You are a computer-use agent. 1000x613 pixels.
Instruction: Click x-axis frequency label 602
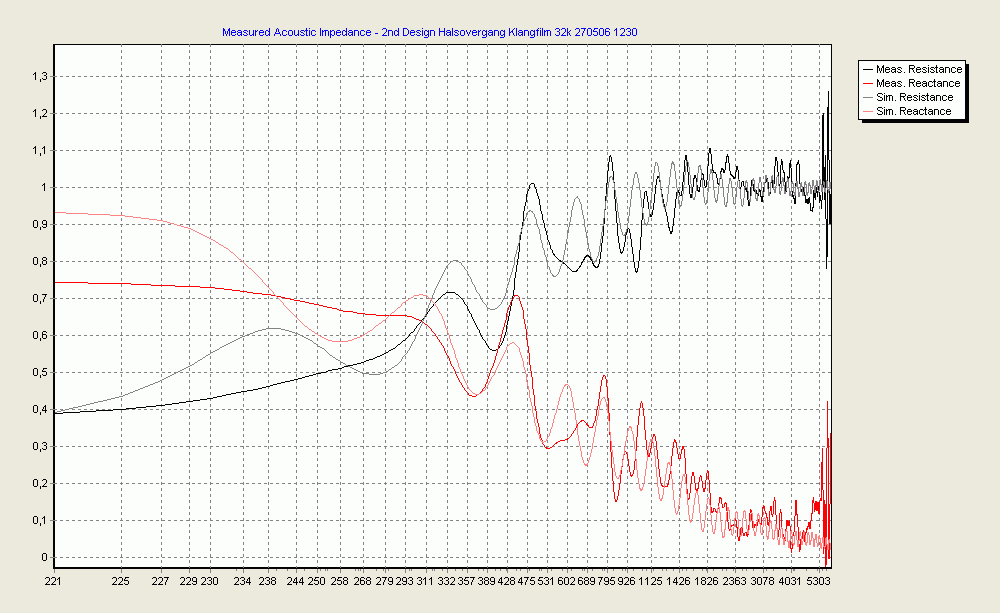coord(566,581)
